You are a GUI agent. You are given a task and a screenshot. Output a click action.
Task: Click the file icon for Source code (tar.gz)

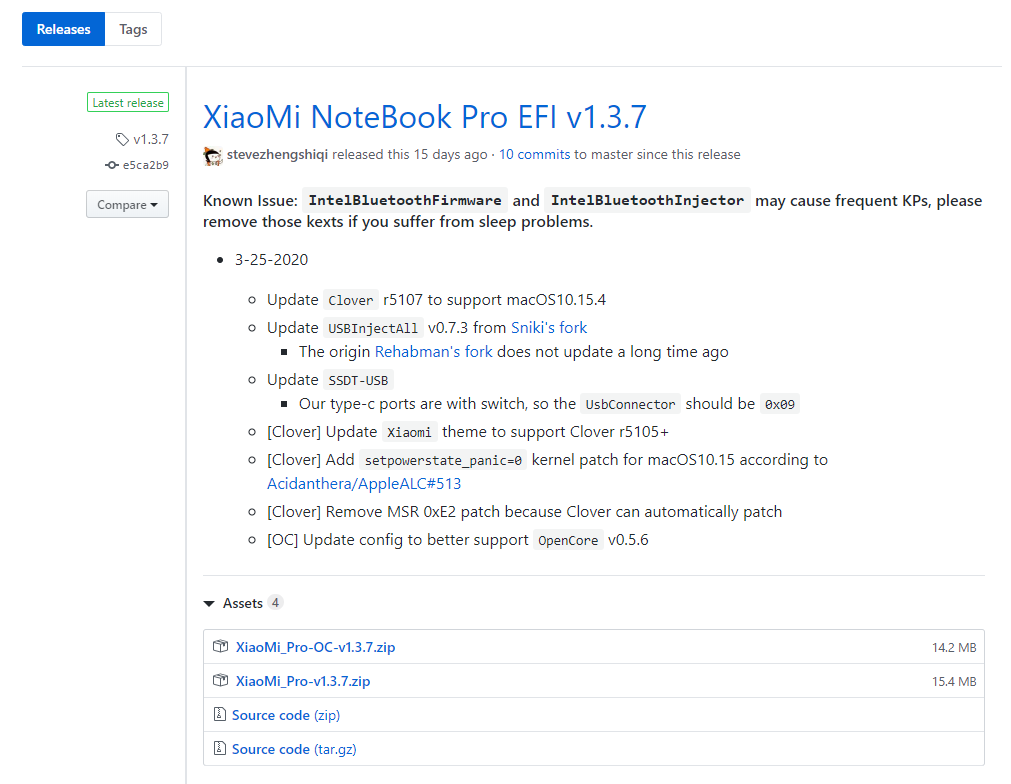(219, 749)
